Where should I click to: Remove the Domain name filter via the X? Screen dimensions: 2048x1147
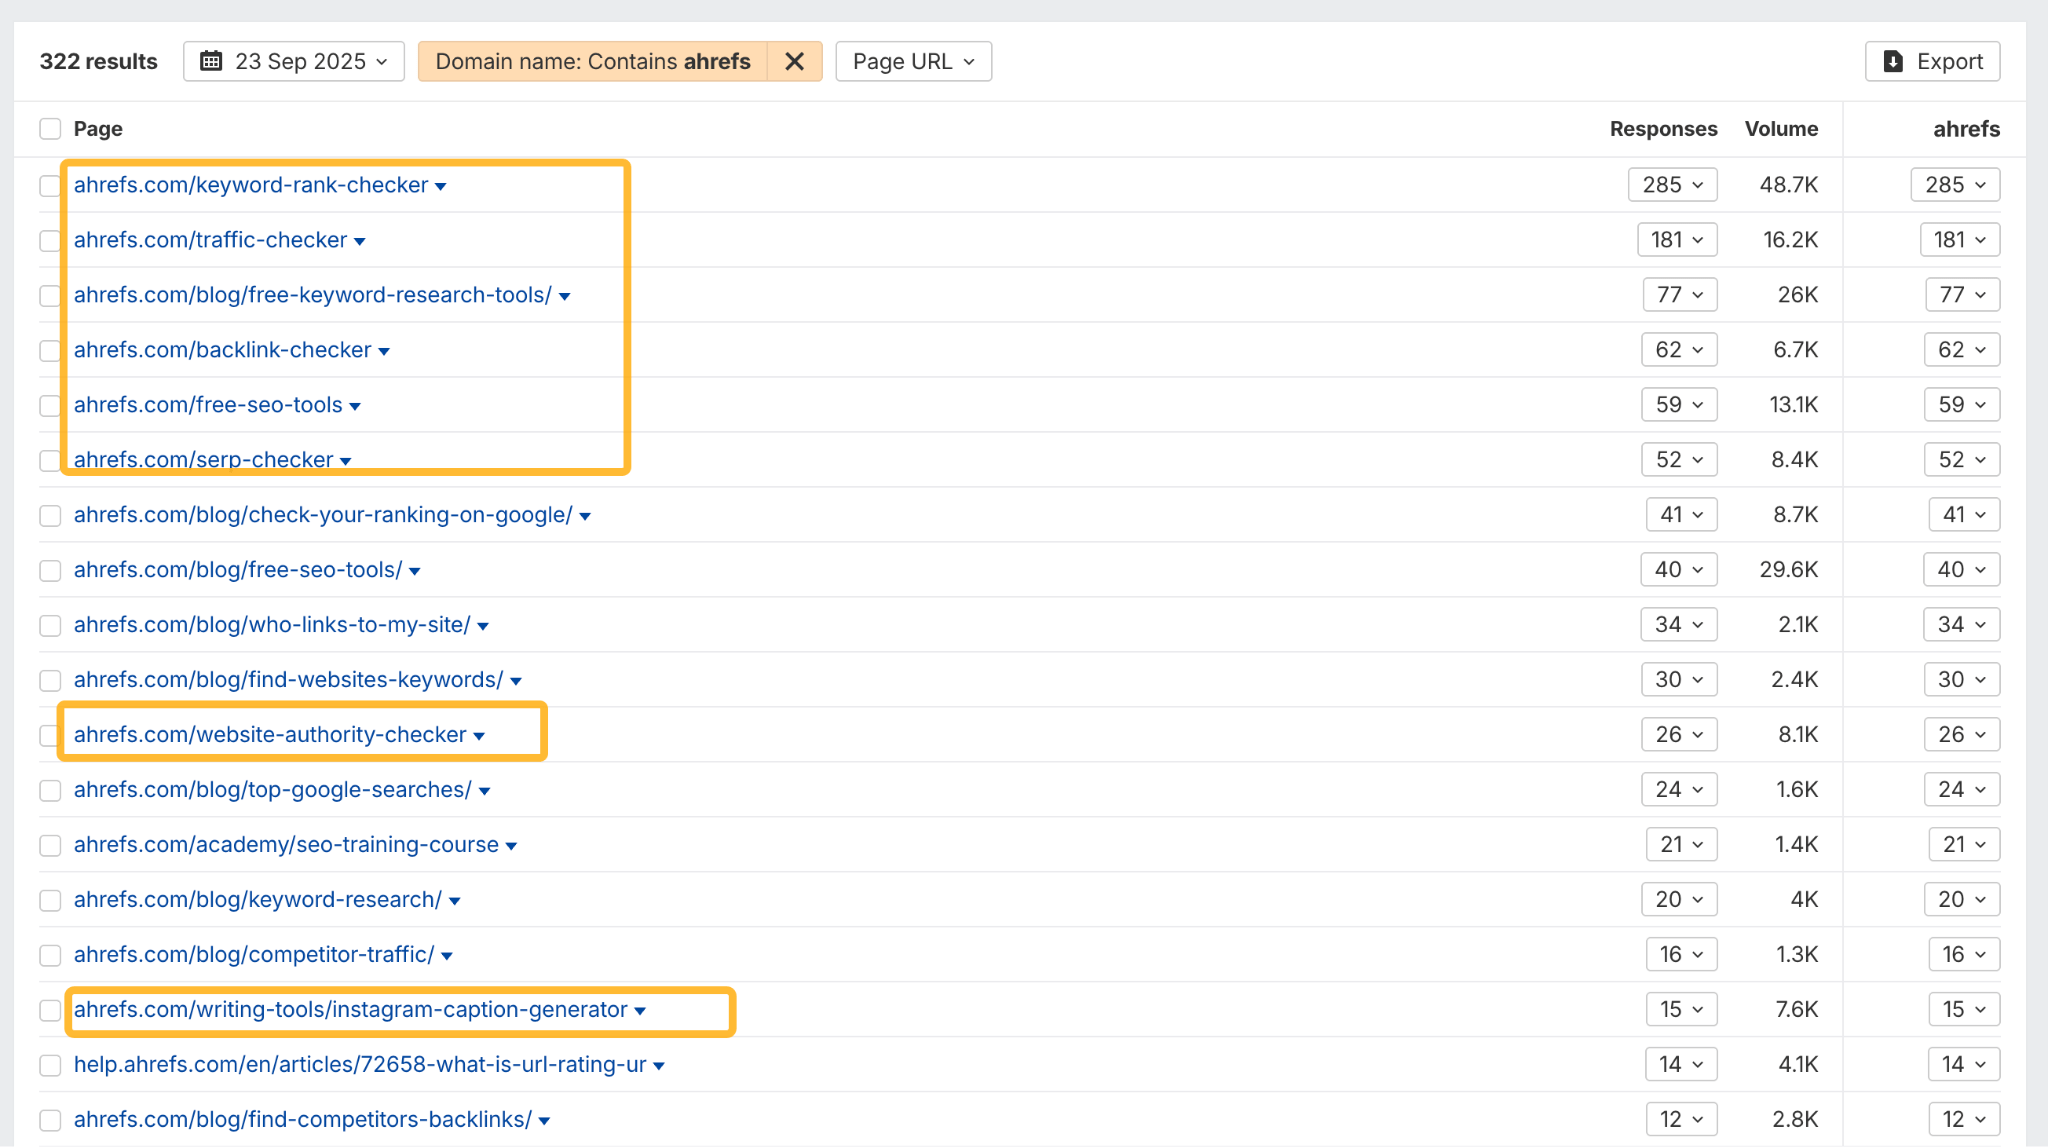coord(793,61)
